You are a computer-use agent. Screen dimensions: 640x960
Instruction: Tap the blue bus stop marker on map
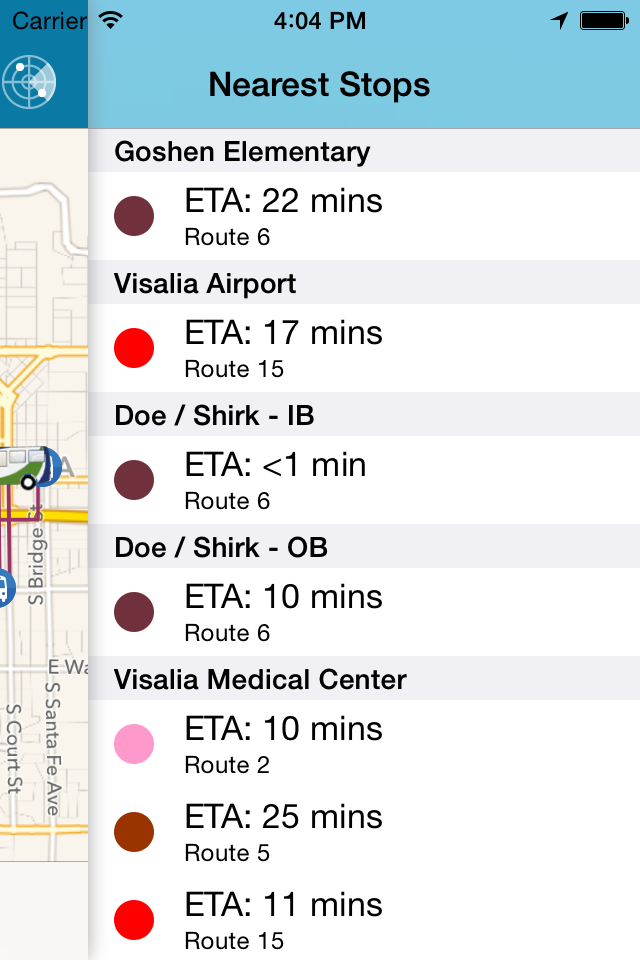(5, 588)
